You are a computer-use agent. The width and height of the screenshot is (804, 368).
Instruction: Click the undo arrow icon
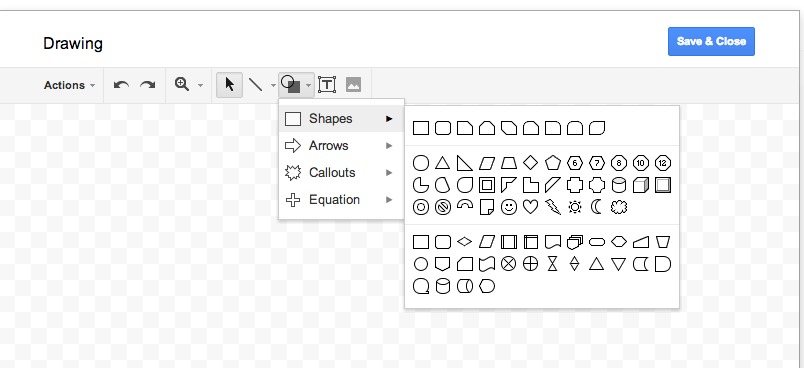pos(121,85)
